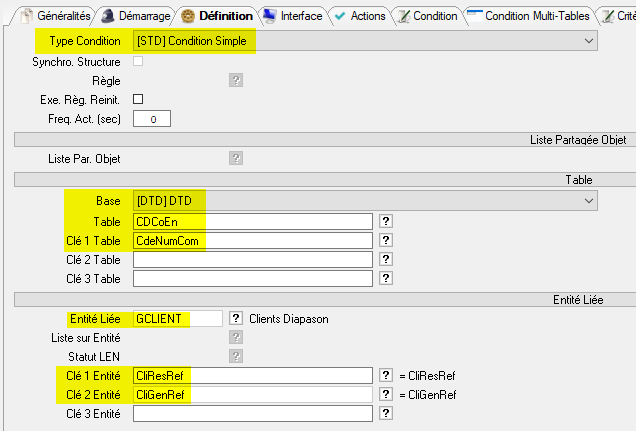Toggle the Exe. Règ. Reinit. checkbox

tap(138, 99)
